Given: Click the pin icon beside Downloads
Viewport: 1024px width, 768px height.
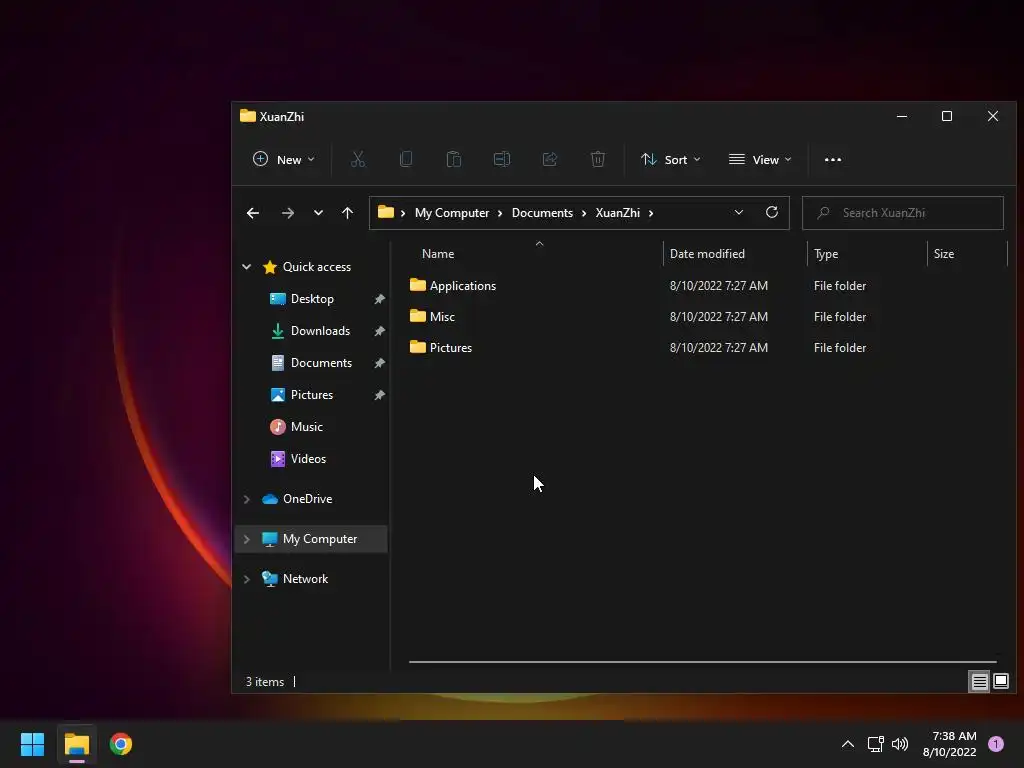Looking at the screenshot, I should tap(379, 331).
